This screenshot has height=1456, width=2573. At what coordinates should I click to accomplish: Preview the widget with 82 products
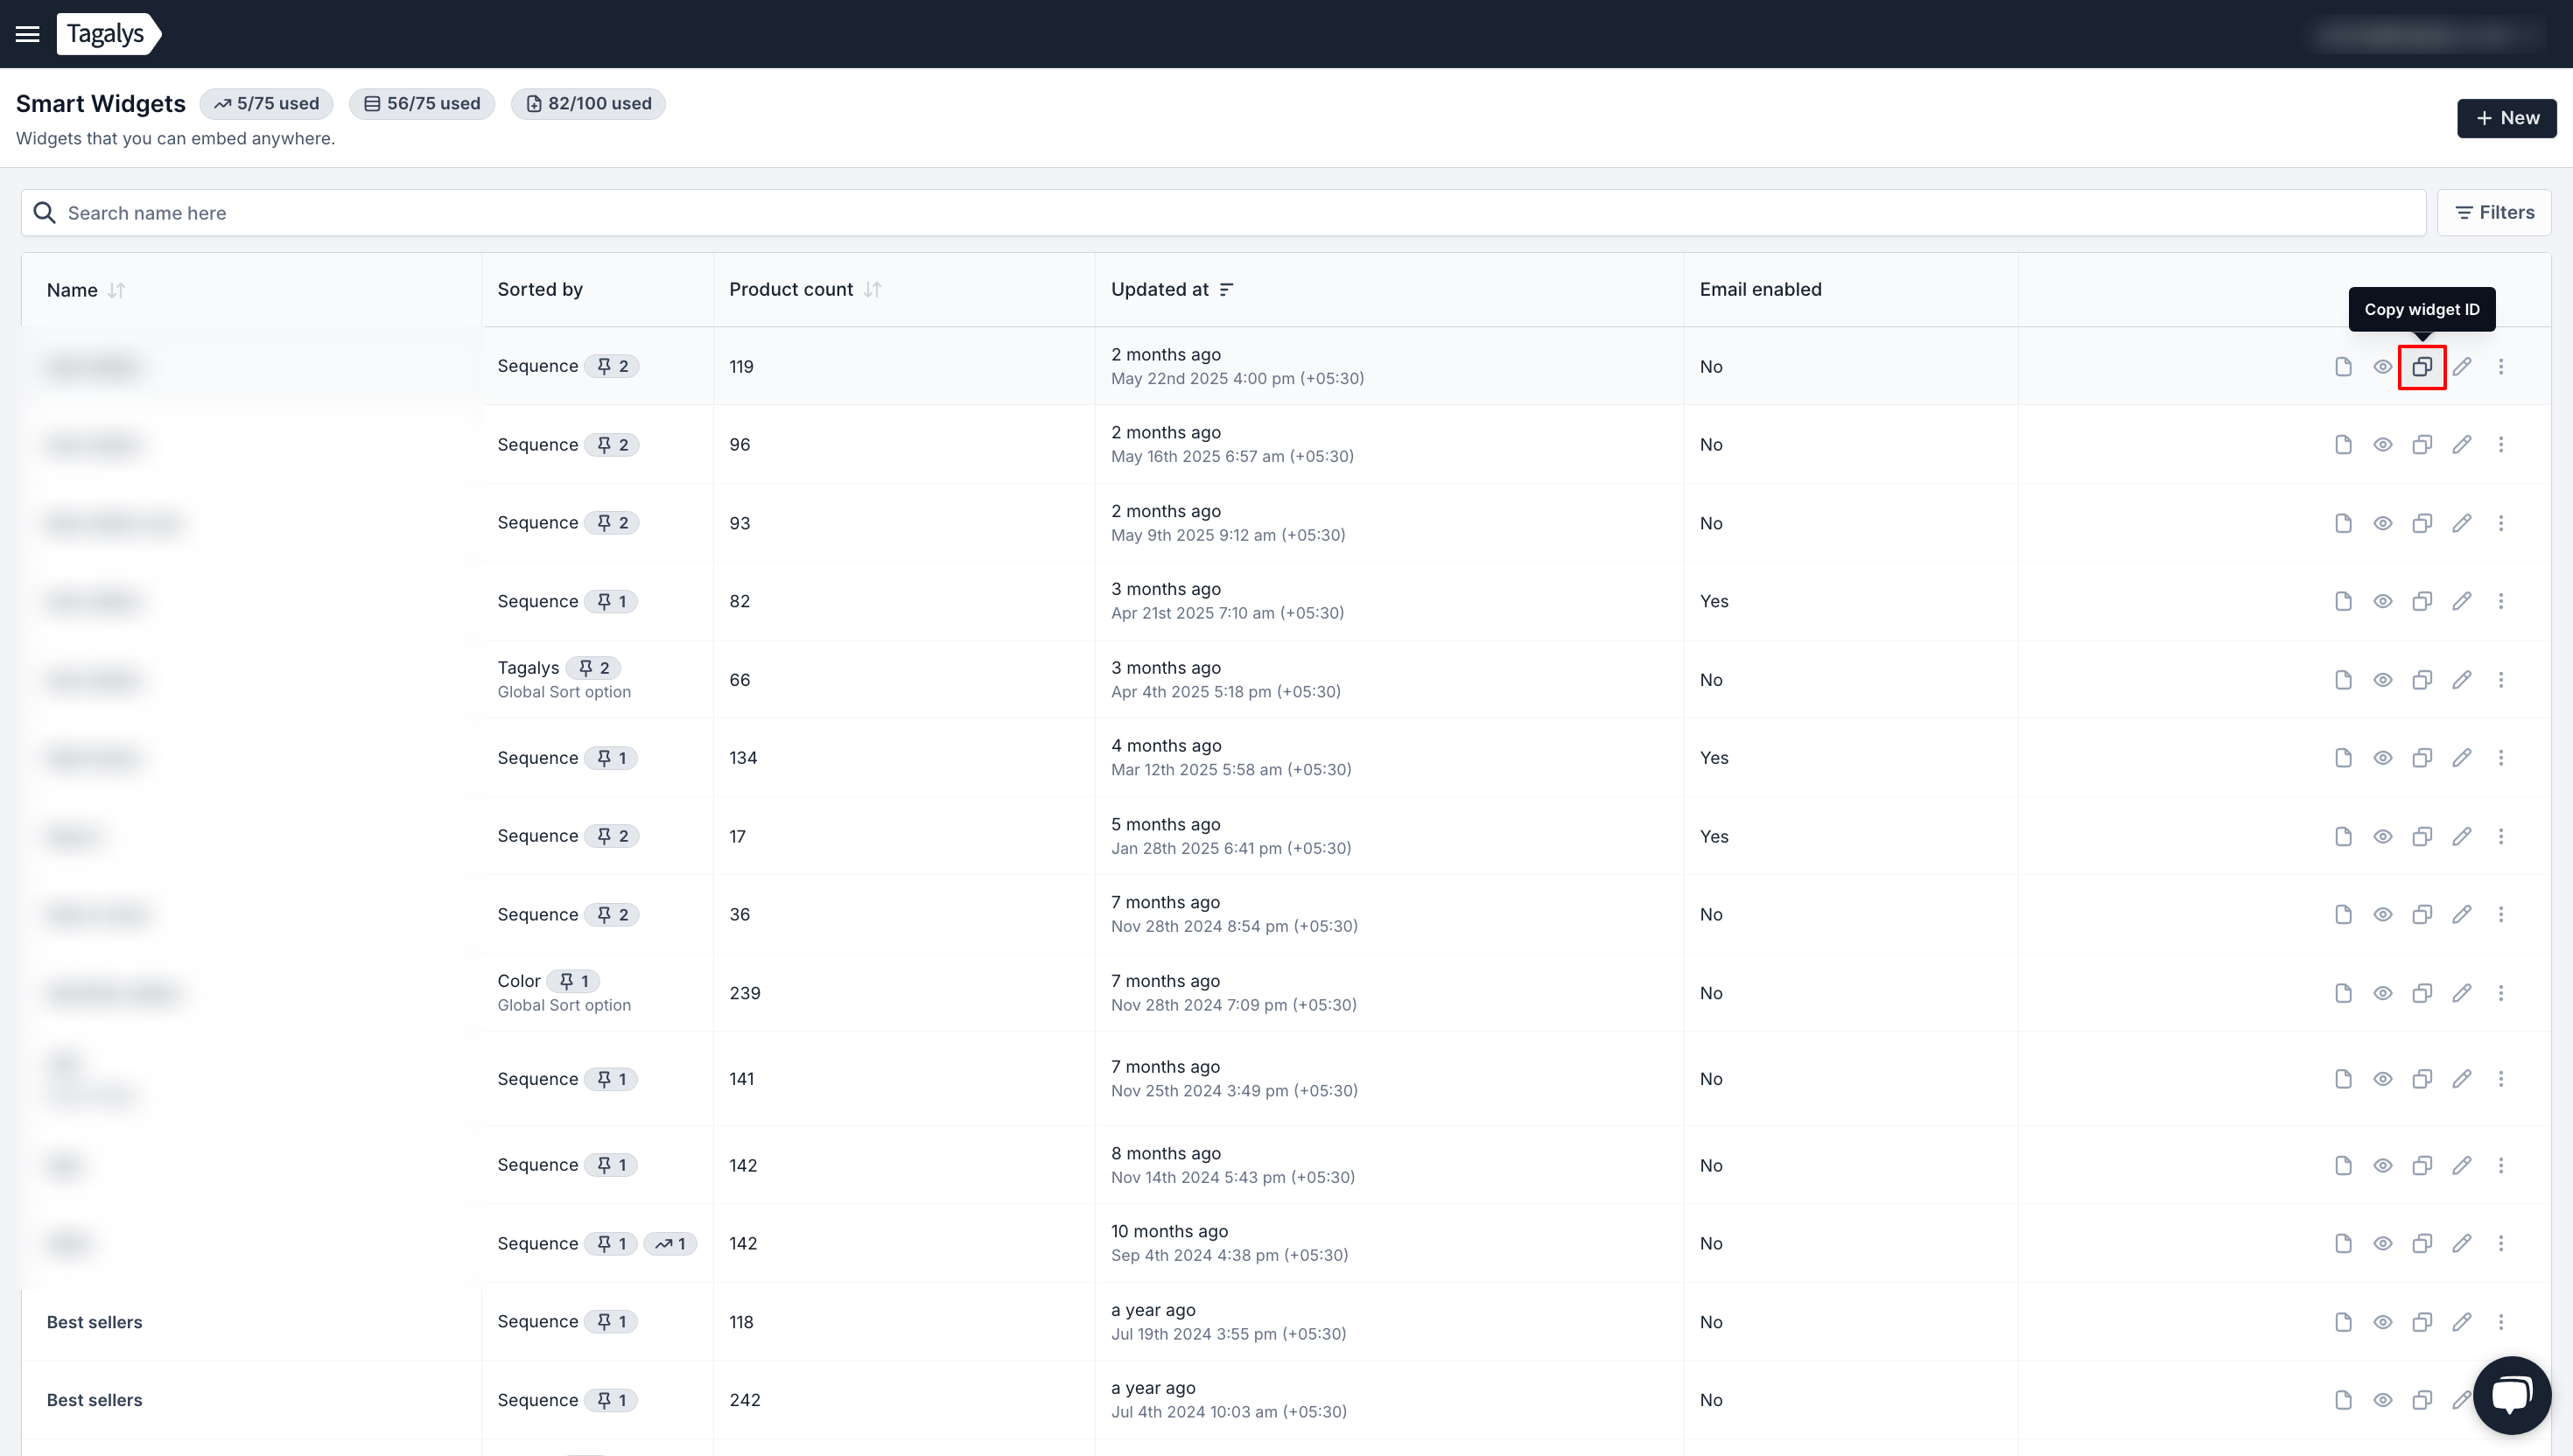[x=2383, y=601]
